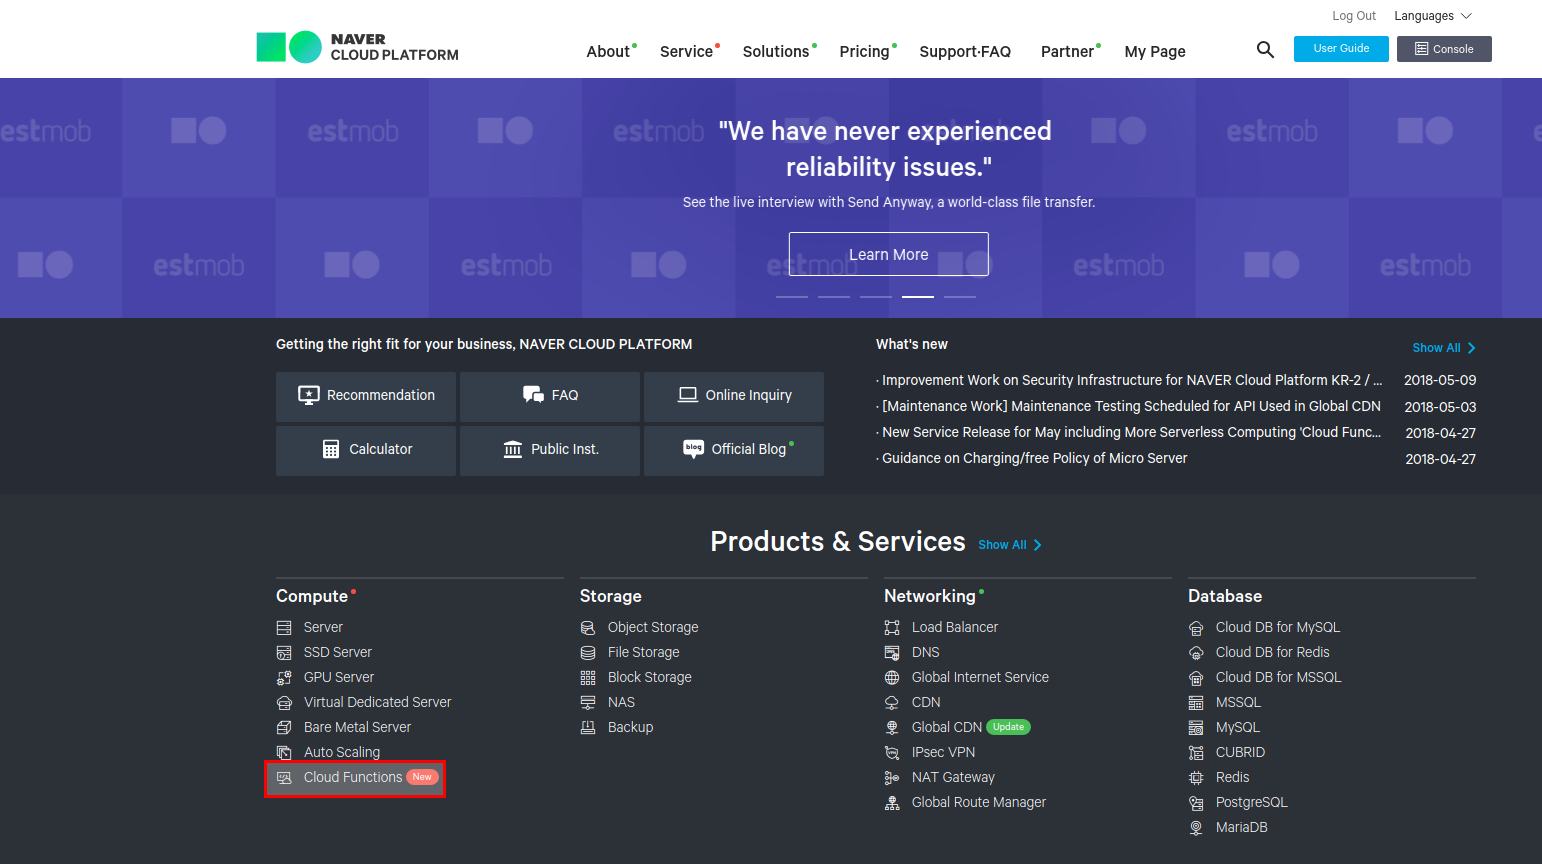1542x864 pixels.
Task: Open the Languages dropdown
Action: (1433, 16)
